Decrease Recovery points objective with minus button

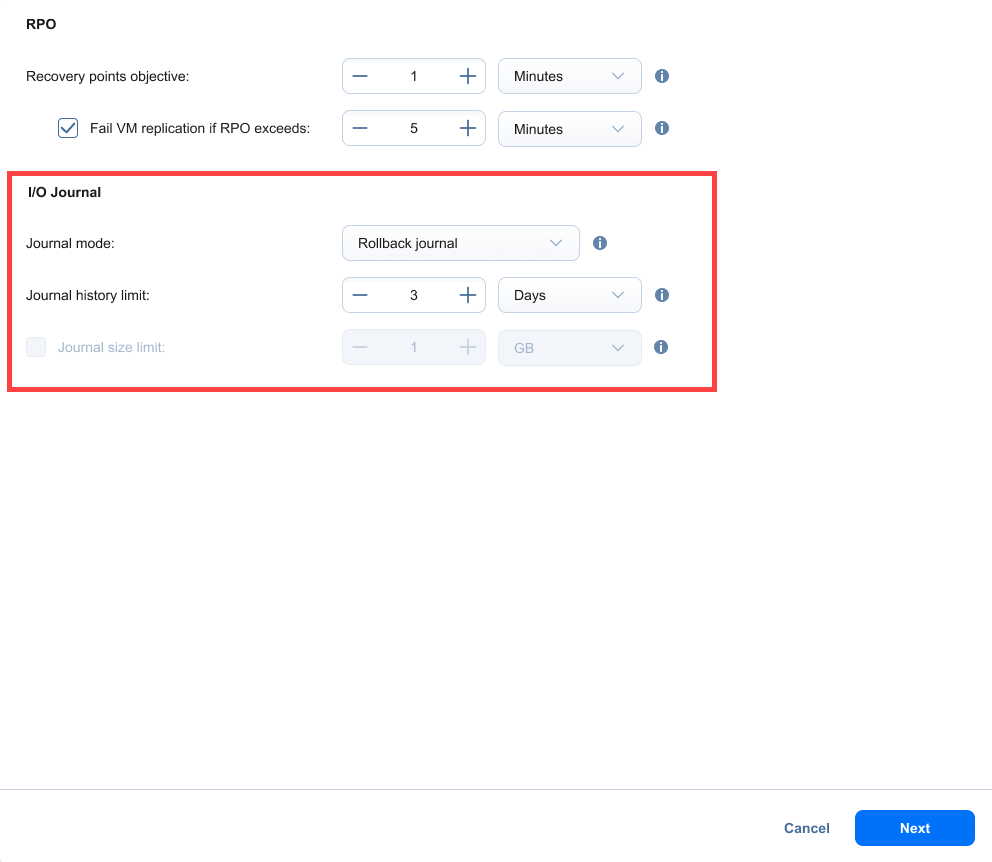(x=360, y=76)
